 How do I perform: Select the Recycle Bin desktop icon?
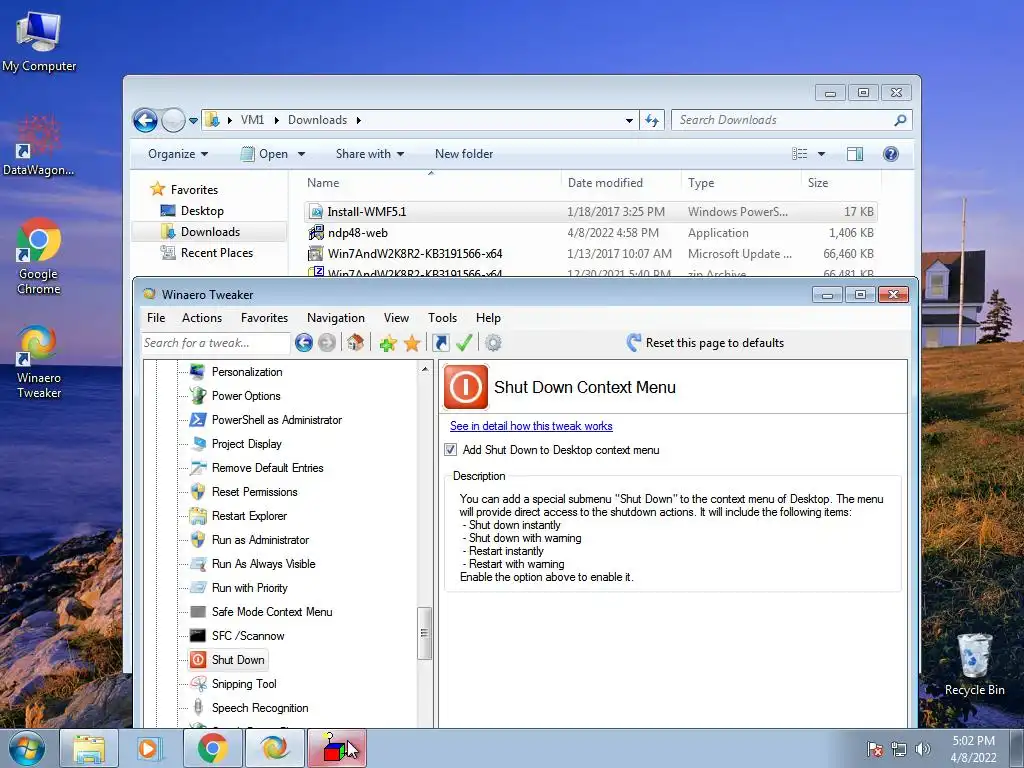tap(974, 665)
